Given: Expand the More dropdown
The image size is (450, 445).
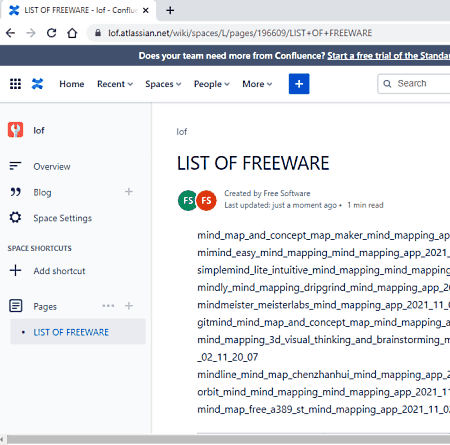Looking at the screenshot, I should tap(257, 84).
